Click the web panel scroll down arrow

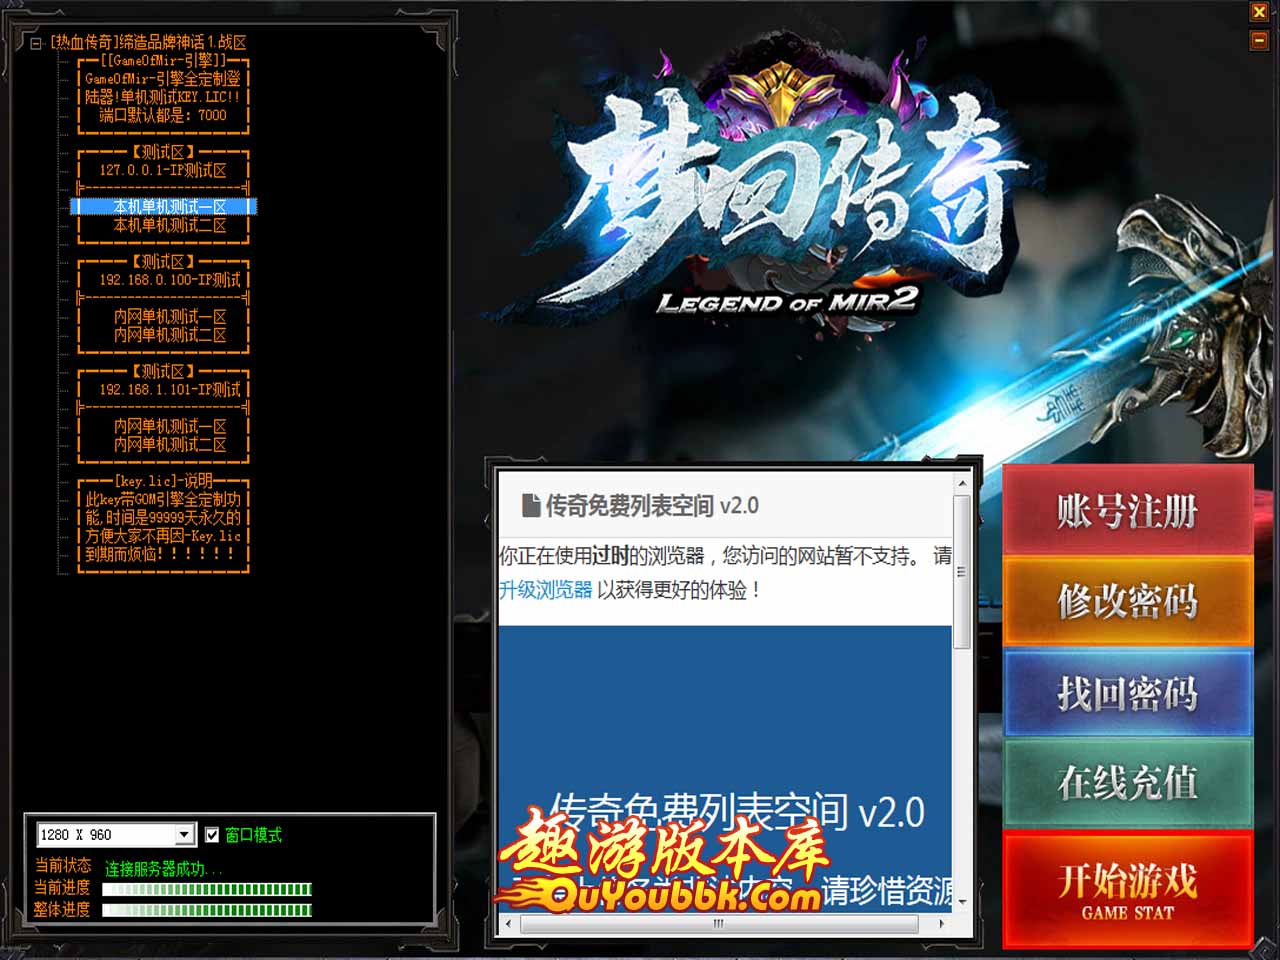pos(962,902)
